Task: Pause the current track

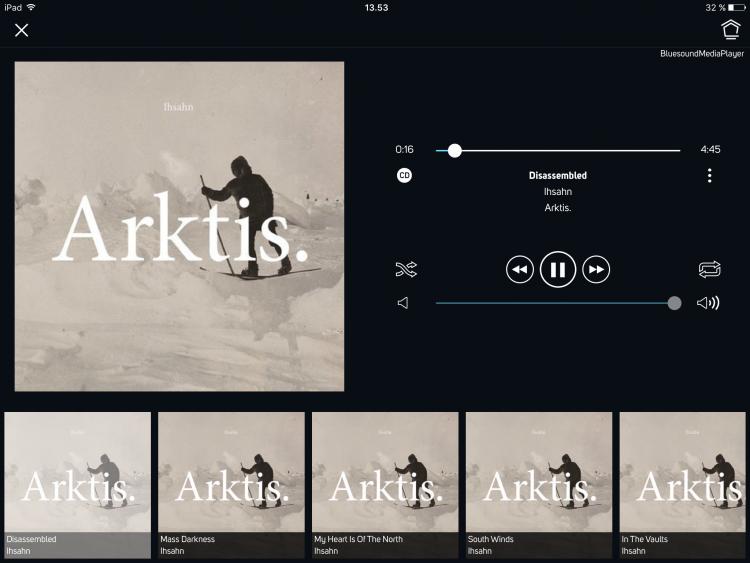Action: [558, 269]
